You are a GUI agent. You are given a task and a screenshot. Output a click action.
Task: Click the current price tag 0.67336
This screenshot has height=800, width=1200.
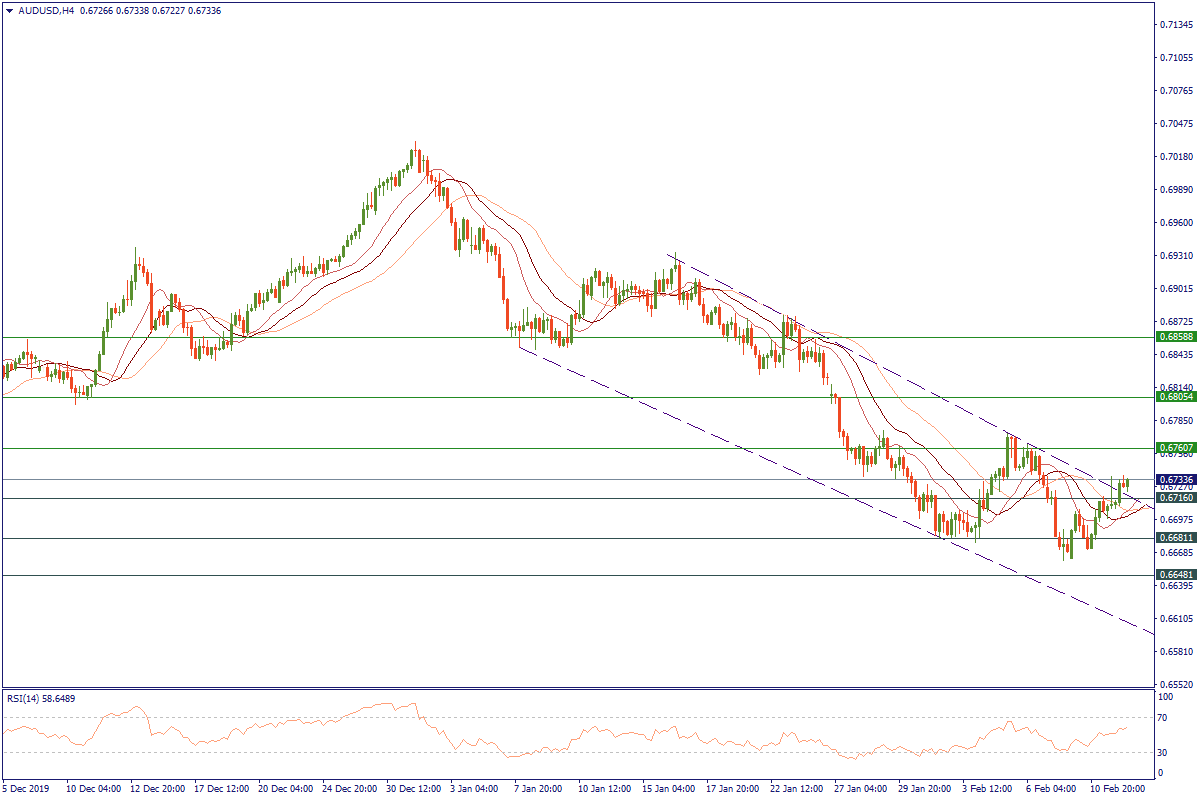tap(1177, 479)
